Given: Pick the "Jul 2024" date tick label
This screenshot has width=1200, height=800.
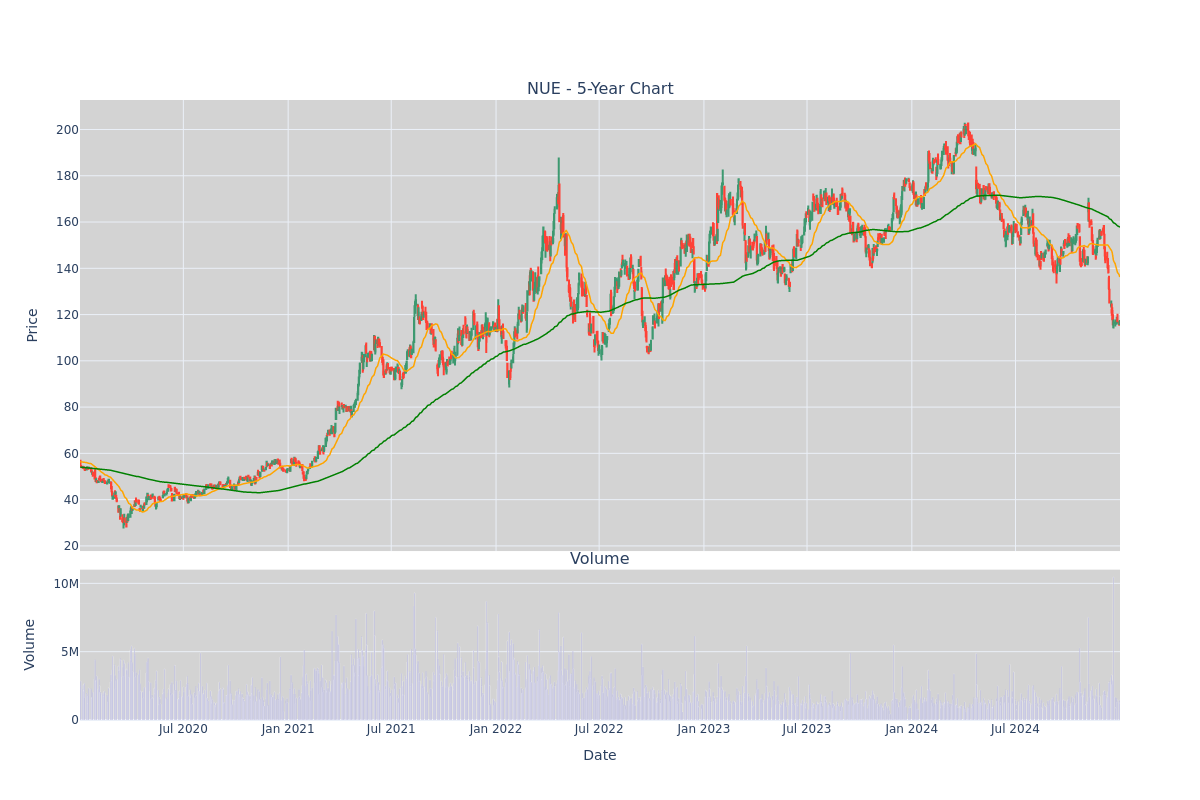Looking at the screenshot, I should (x=1015, y=729).
